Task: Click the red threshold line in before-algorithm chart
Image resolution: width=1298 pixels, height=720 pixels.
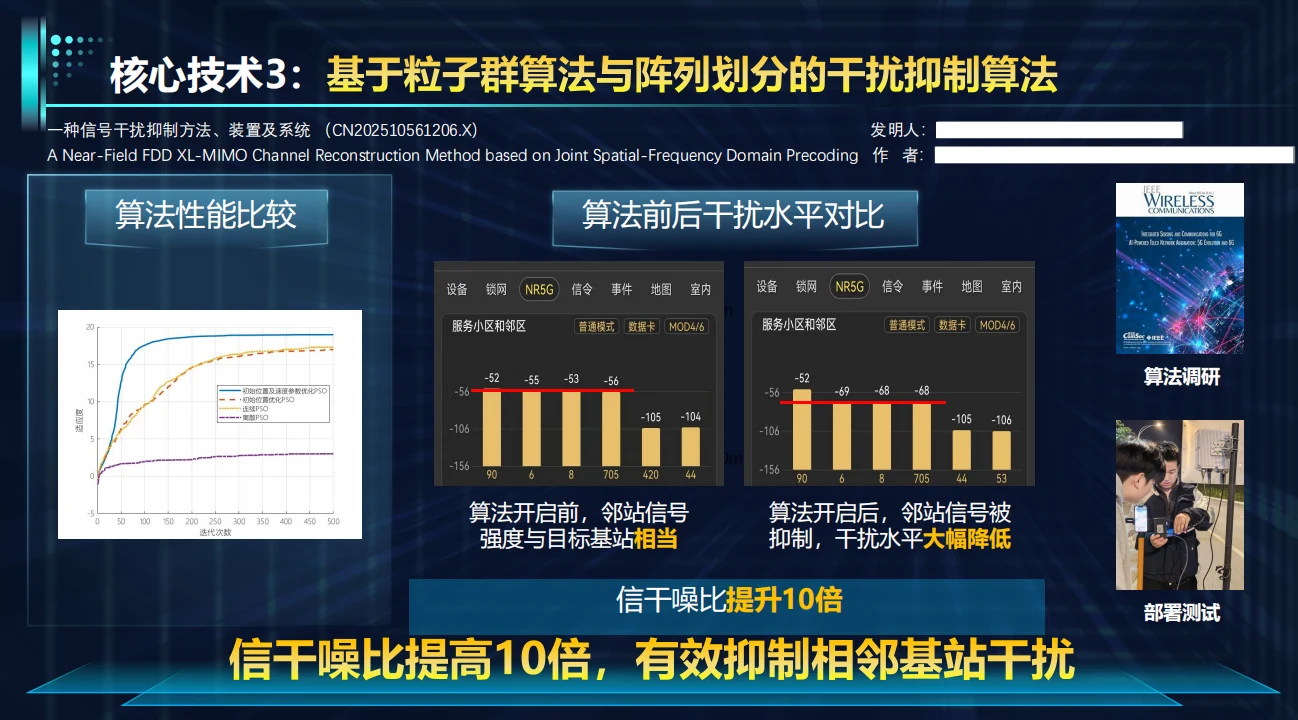Action: [x=553, y=391]
